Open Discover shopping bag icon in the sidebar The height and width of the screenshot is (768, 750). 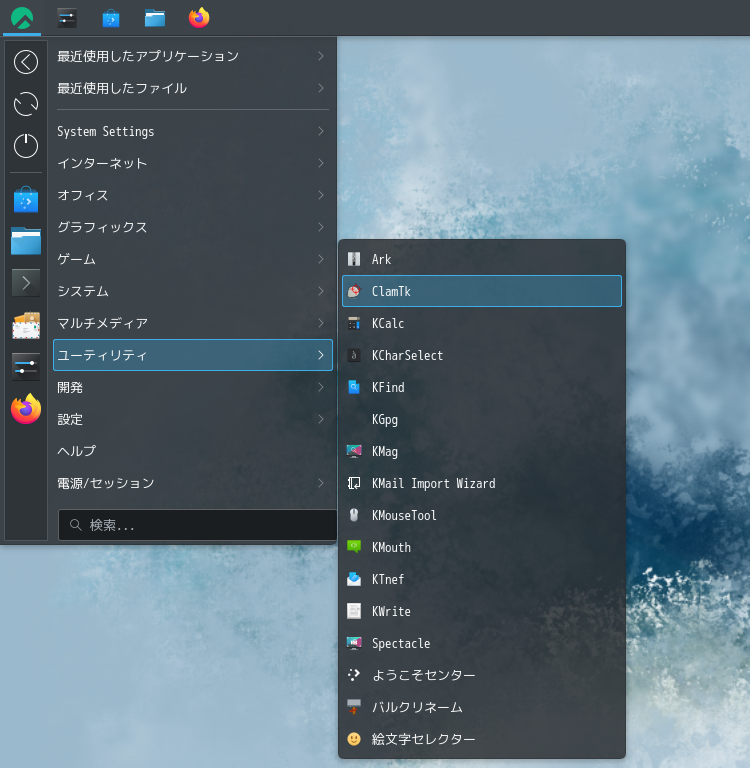click(x=26, y=199)
